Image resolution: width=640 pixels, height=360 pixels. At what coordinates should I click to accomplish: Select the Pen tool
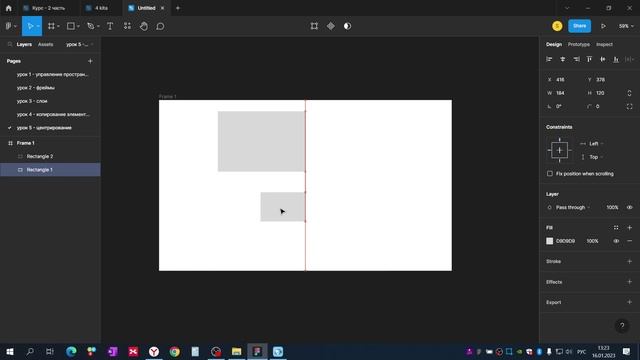click(x=91, y=26)
